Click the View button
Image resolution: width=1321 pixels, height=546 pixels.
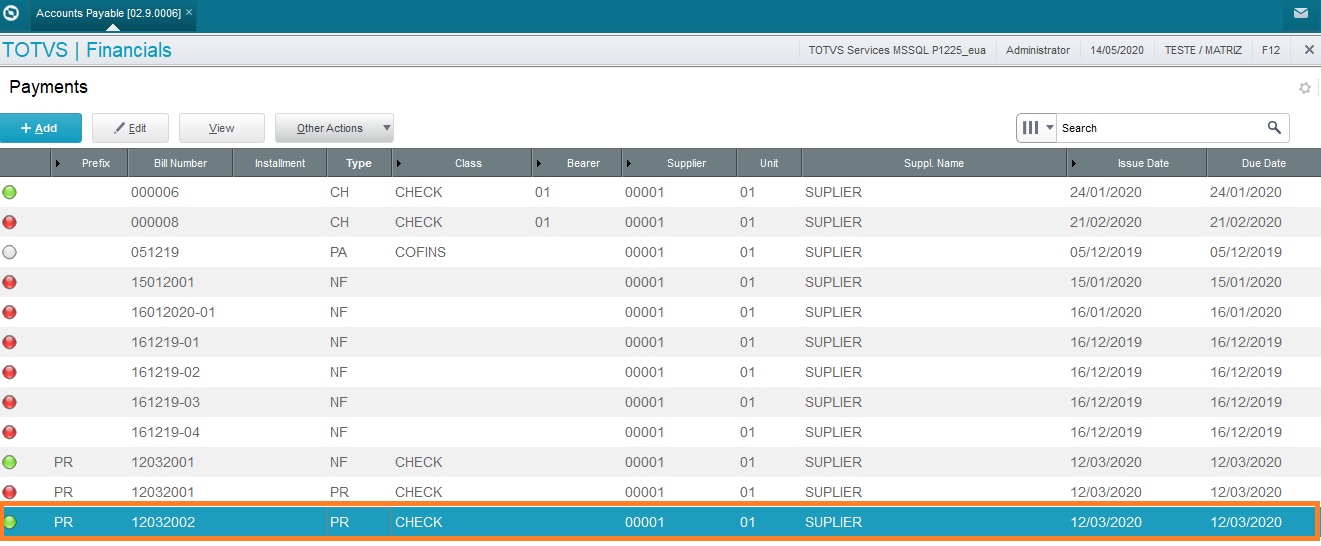(222, 128)
